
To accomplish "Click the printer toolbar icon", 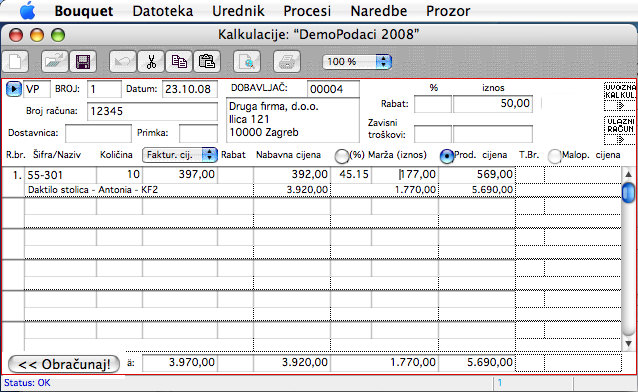I will pos(287,62).
